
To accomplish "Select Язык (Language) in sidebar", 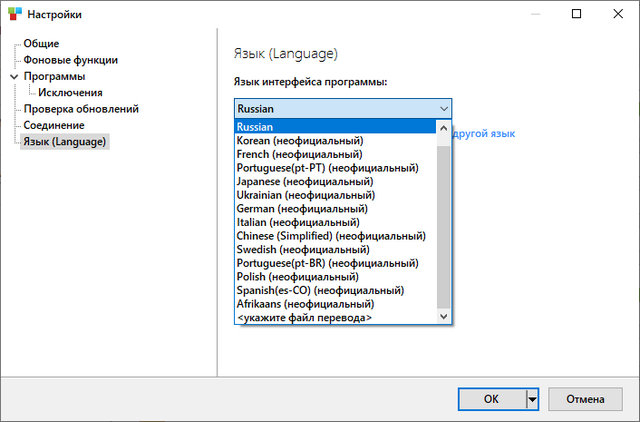I will tap(65, 142).
